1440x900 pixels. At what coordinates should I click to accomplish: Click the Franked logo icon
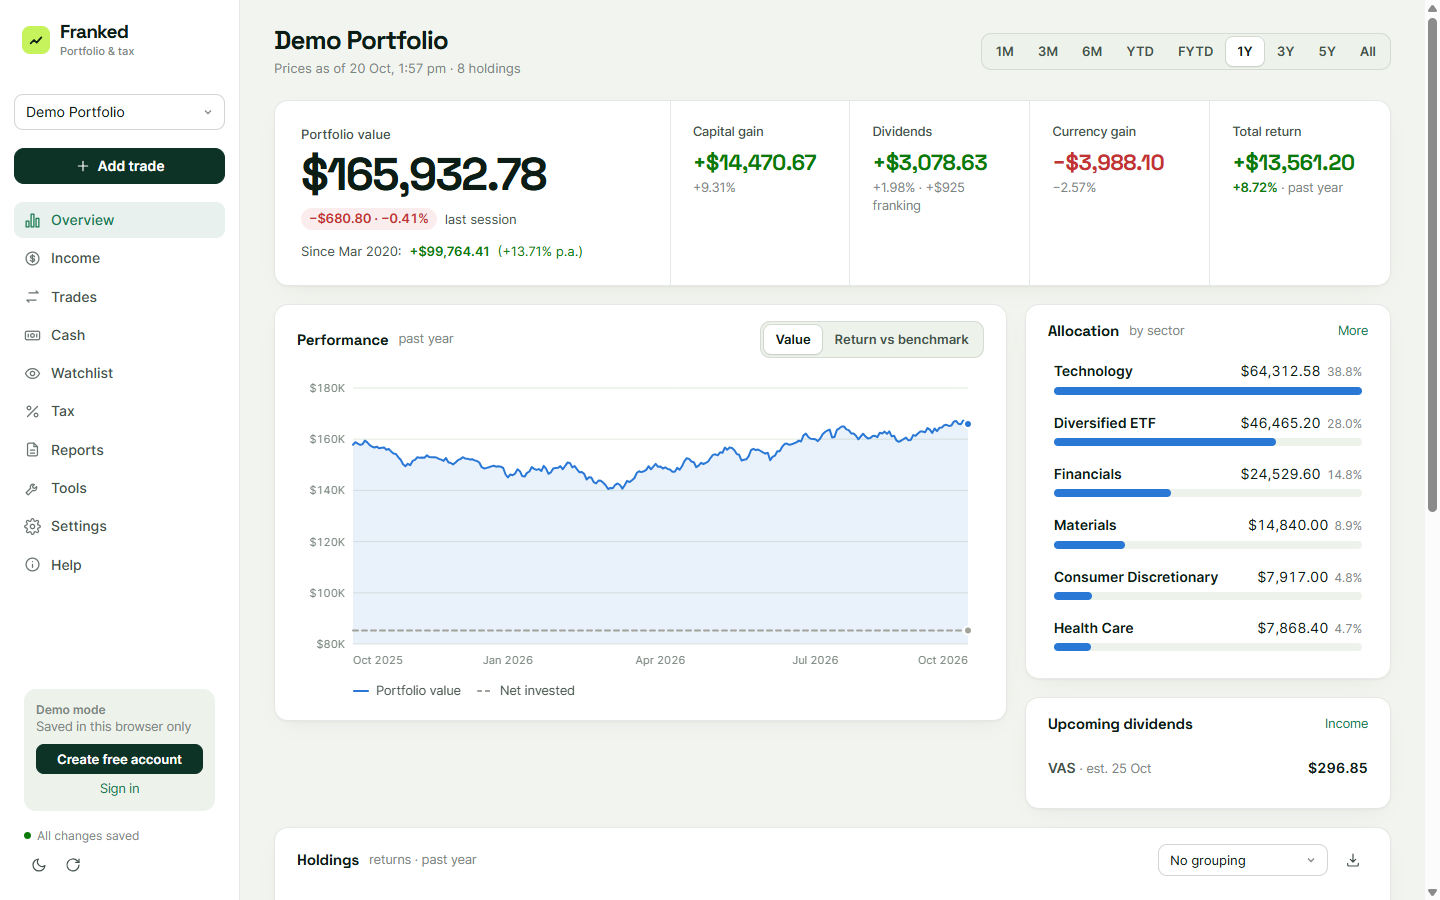click(x=36, y=40)
